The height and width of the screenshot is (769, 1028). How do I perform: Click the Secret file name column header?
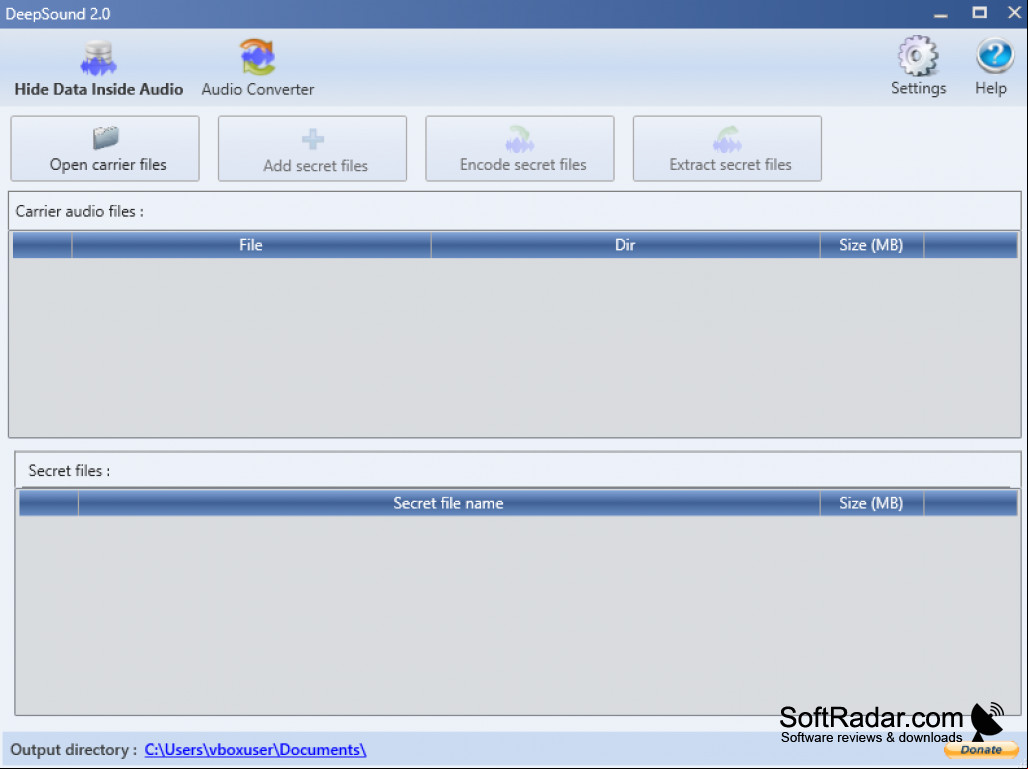pos(448,503)
